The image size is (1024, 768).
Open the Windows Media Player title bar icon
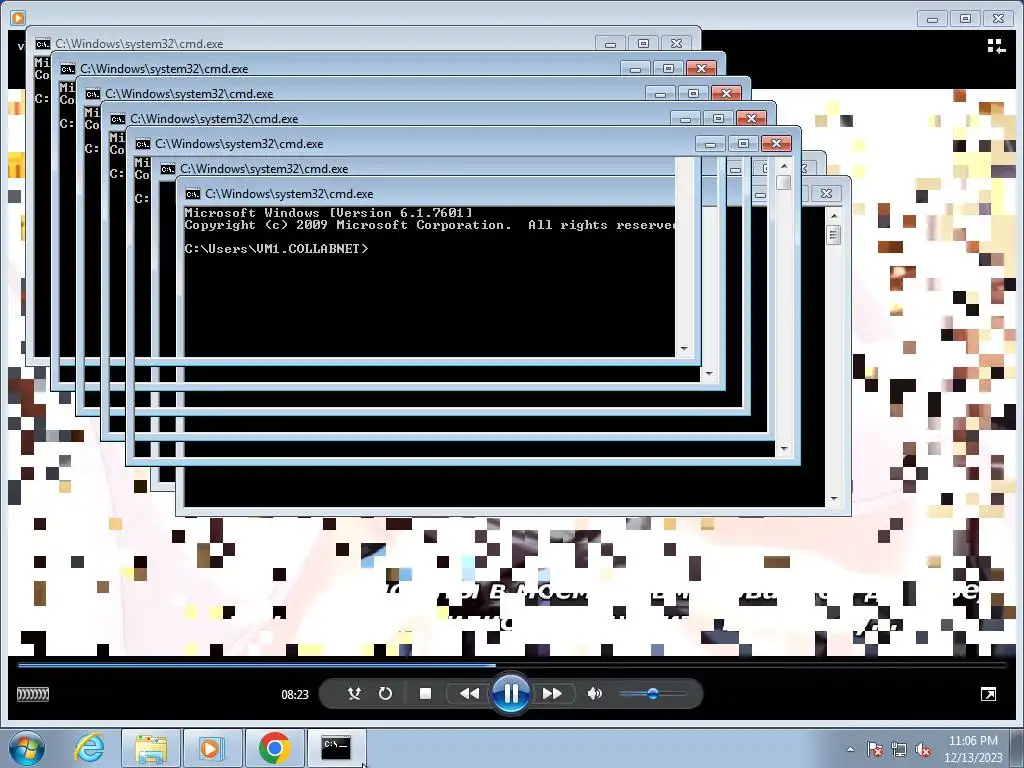[x=18, y=18]
